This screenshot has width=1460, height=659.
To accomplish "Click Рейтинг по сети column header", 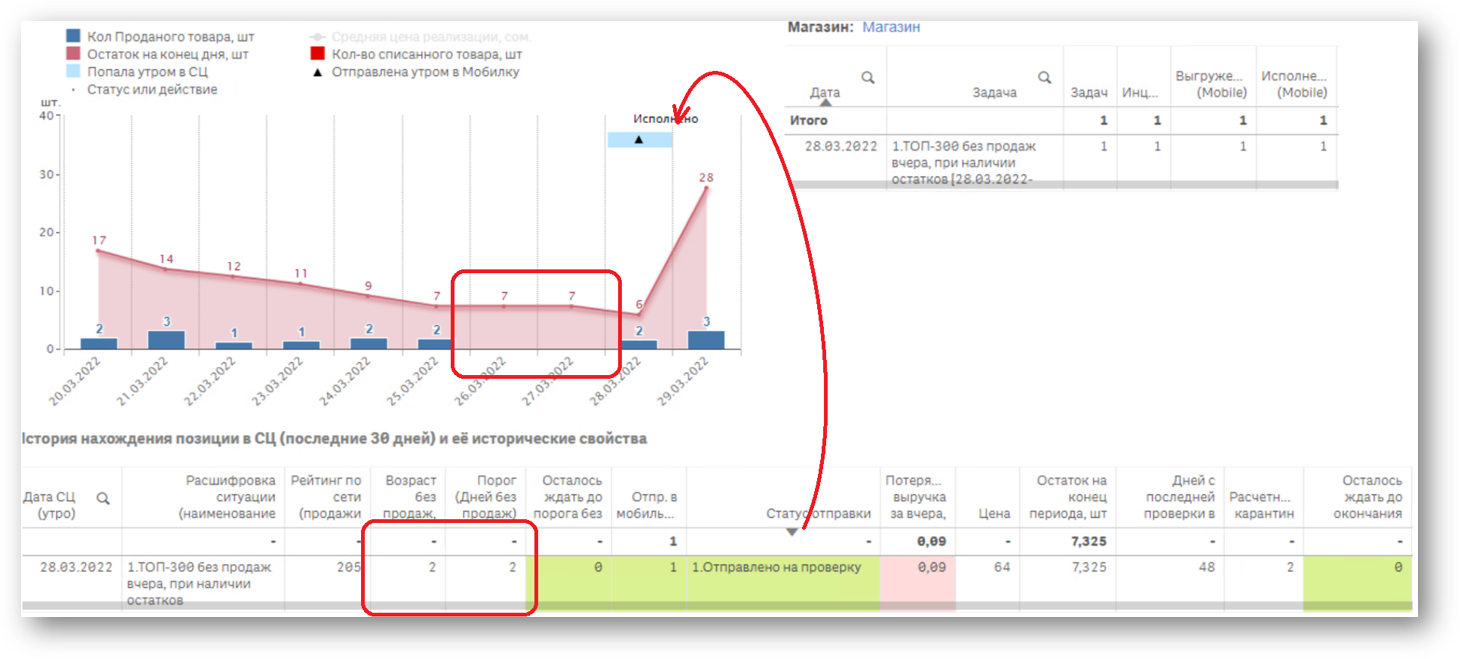I will (327, 497).
